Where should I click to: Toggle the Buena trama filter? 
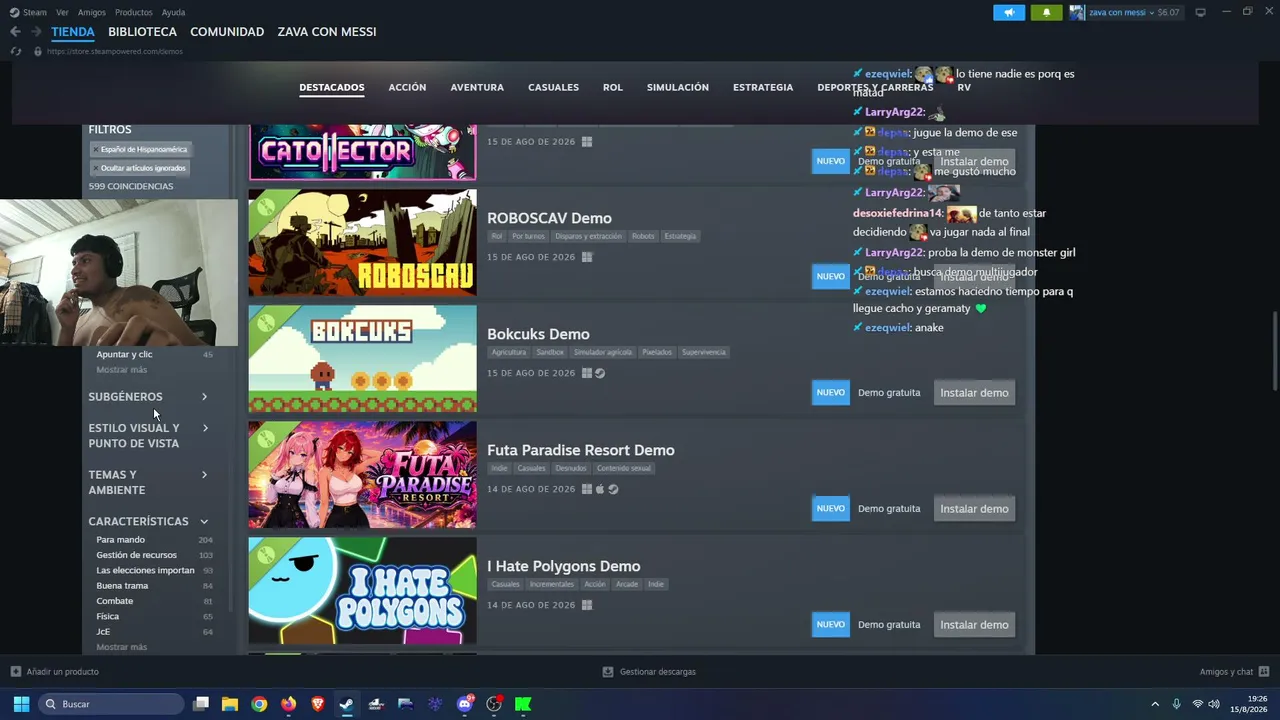(x=154, y=586)
